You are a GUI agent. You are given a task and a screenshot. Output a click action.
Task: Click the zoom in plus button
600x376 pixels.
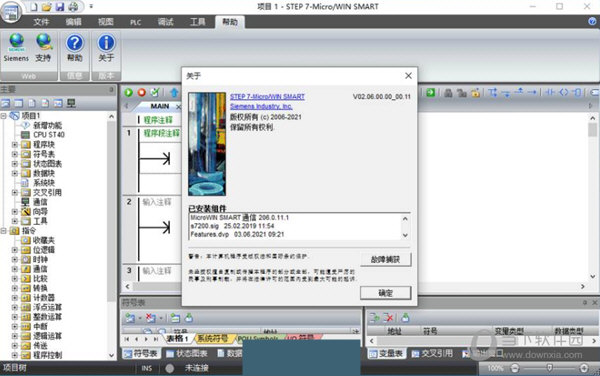tap(584, 368)
